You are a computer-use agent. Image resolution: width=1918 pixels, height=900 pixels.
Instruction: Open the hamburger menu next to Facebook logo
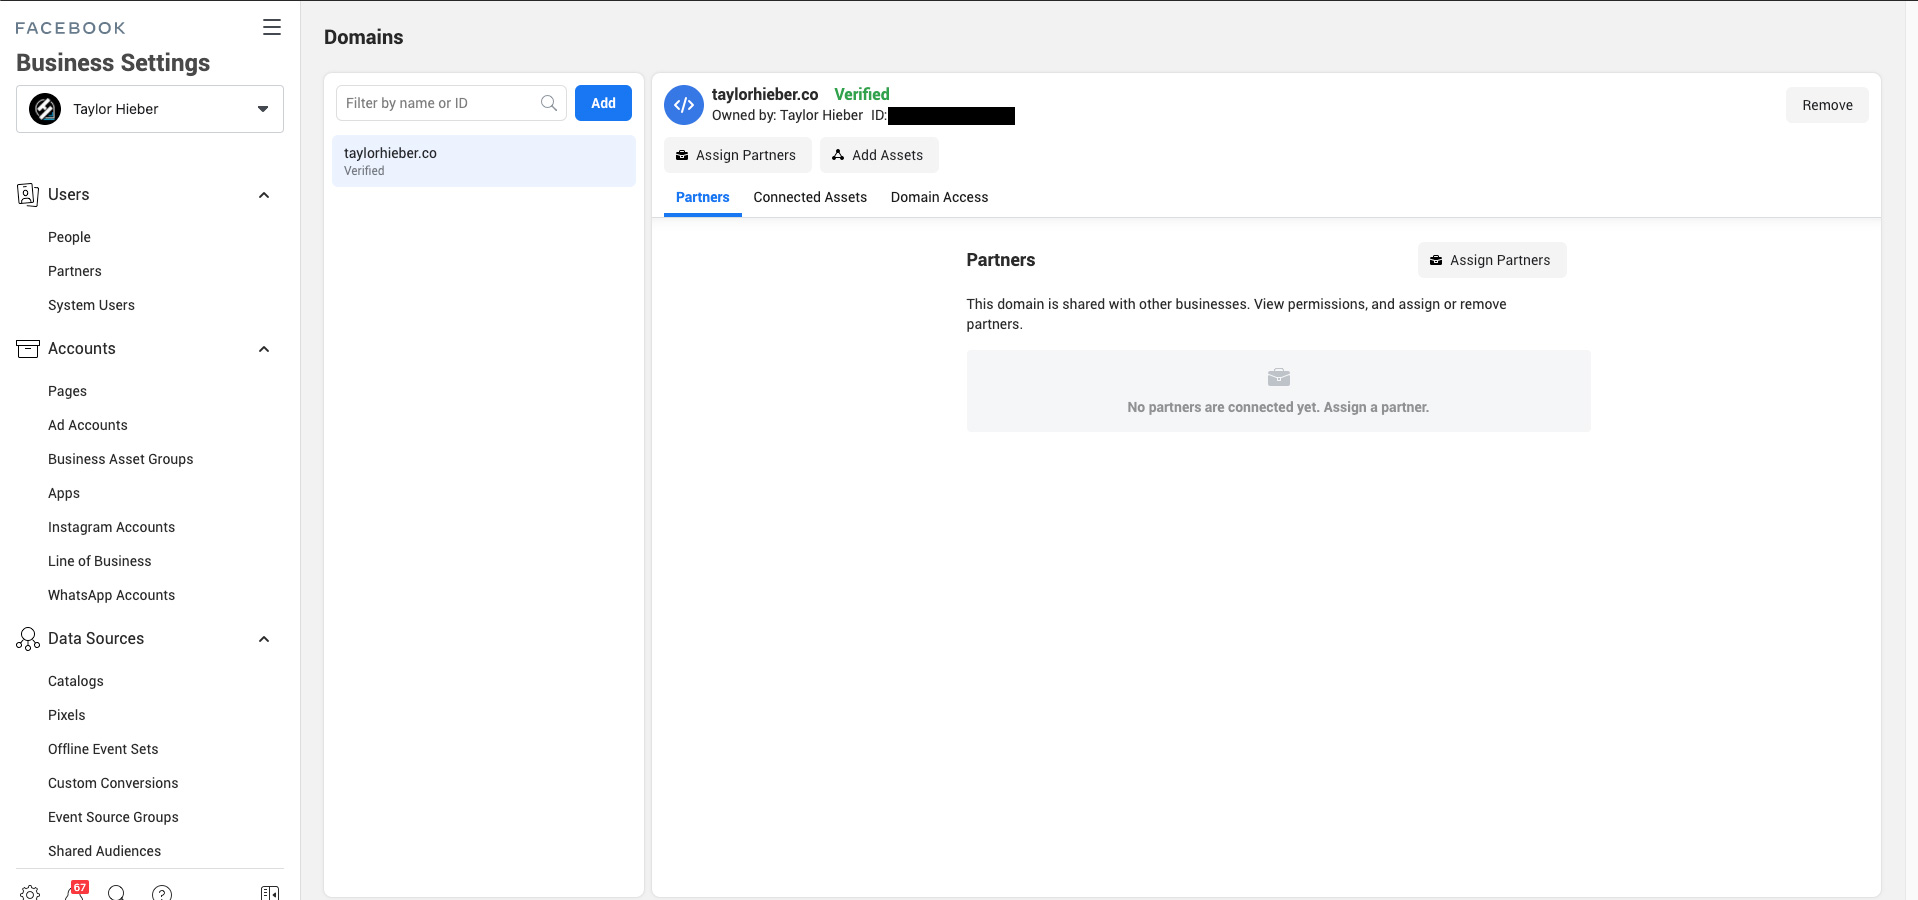(x=271, y=27)
